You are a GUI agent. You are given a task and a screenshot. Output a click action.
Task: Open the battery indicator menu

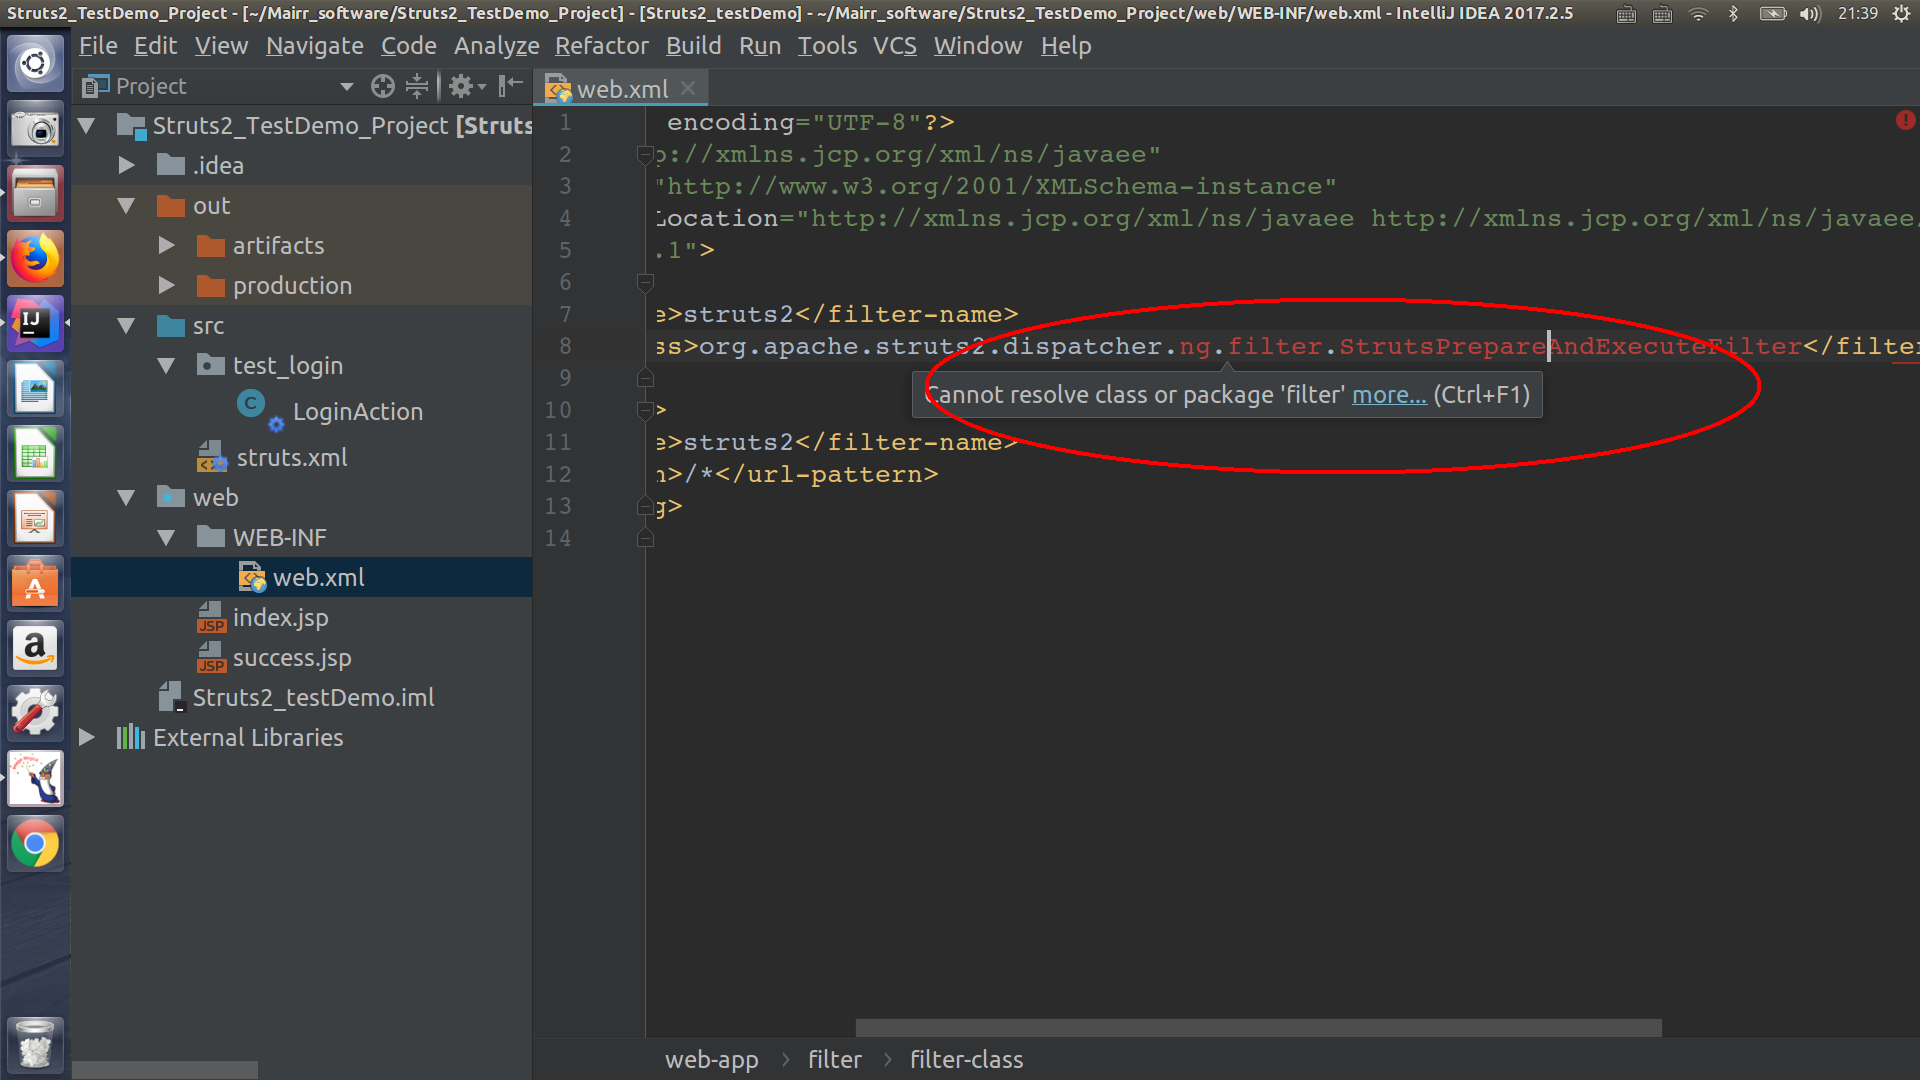point(1772,14)
